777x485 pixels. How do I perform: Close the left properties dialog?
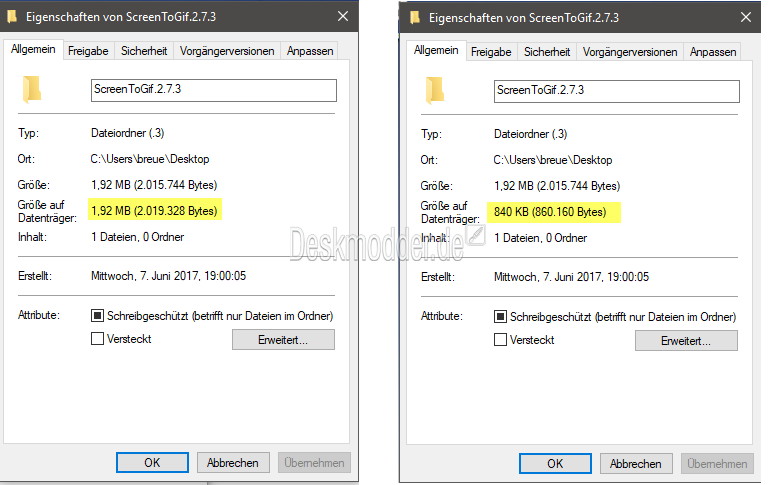pyautogui.click(x=343, y=16)
